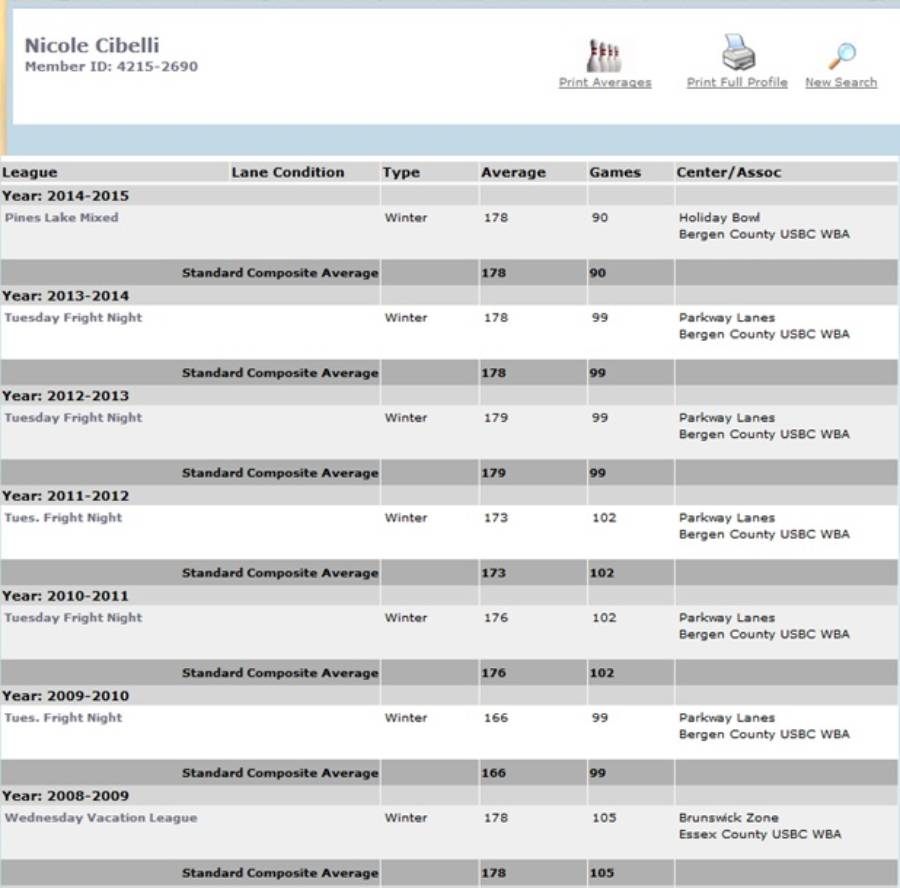The image size is (900, 888).
Task: Click the Type column header
Action: (x=401, y=172)
